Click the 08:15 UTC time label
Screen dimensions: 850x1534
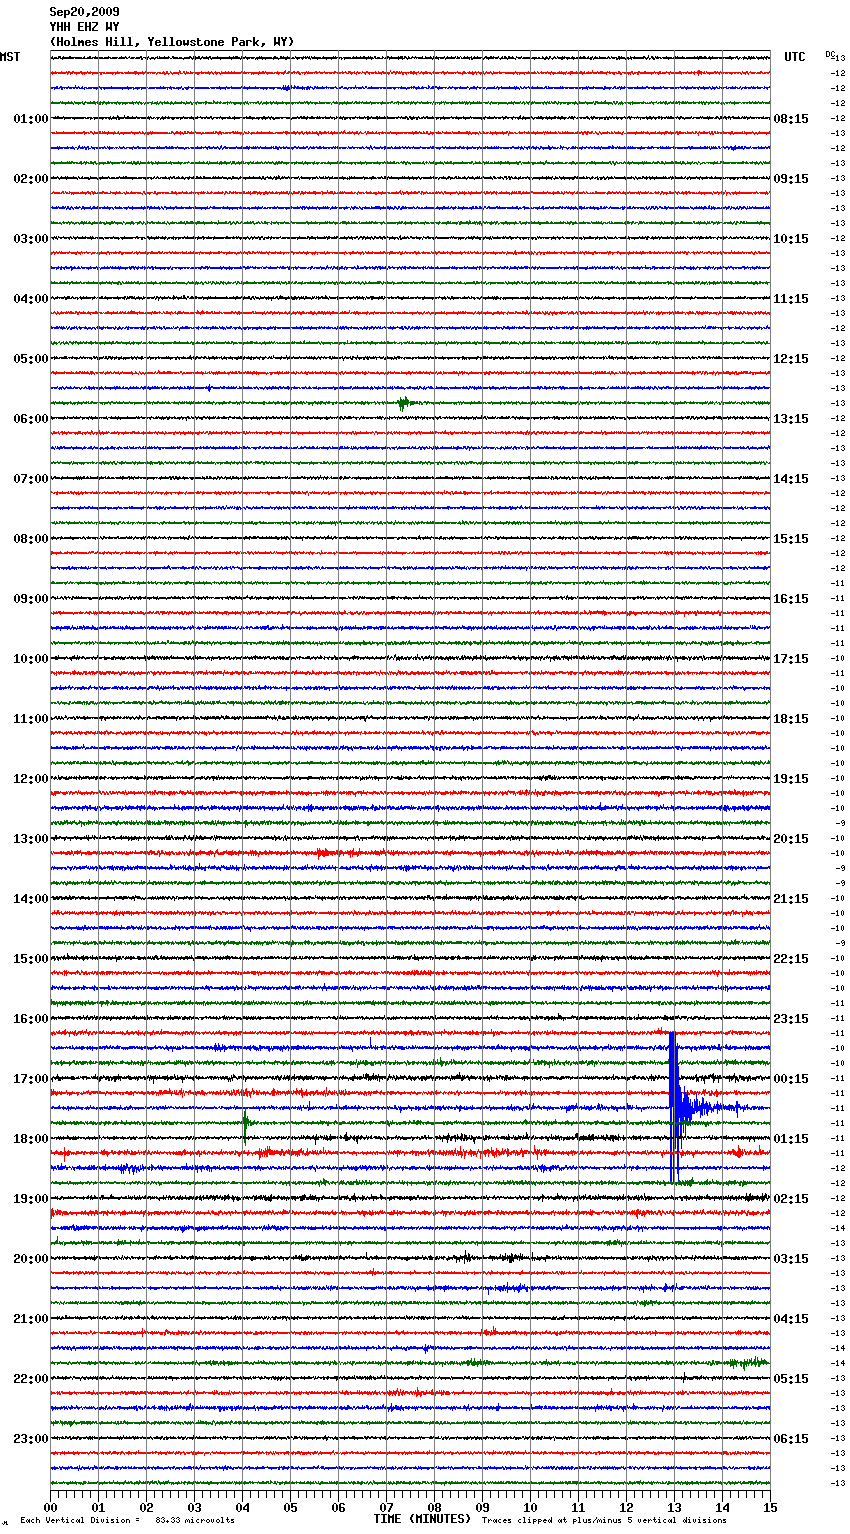tap(791, 119)
